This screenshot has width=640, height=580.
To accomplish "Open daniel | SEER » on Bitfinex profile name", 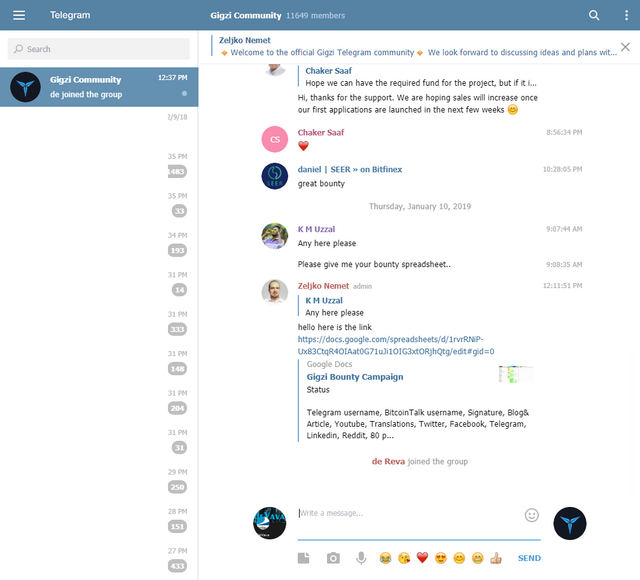I will pyautogui.click(x=350, y=169).
